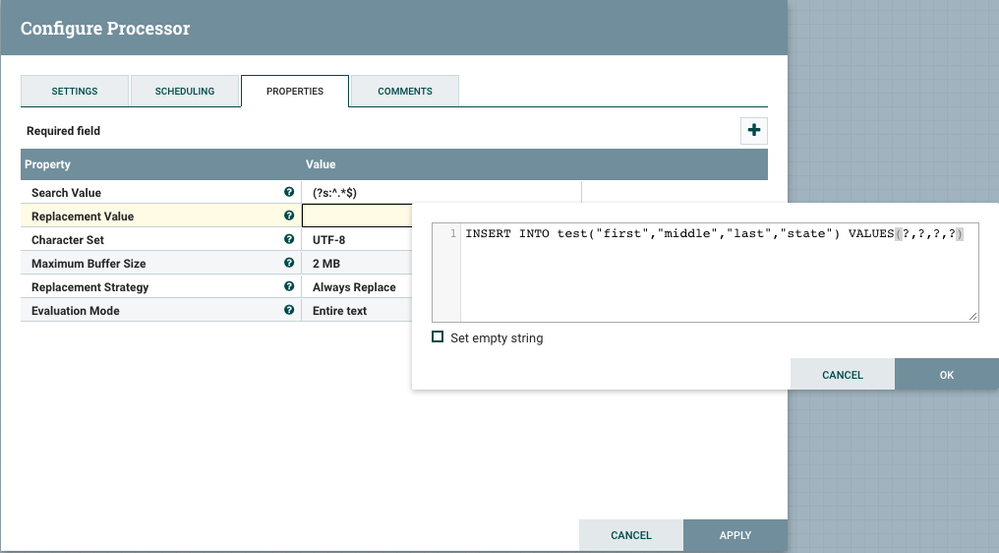Click inside the INSERT INTO SQL text editor

pos(718,275)
